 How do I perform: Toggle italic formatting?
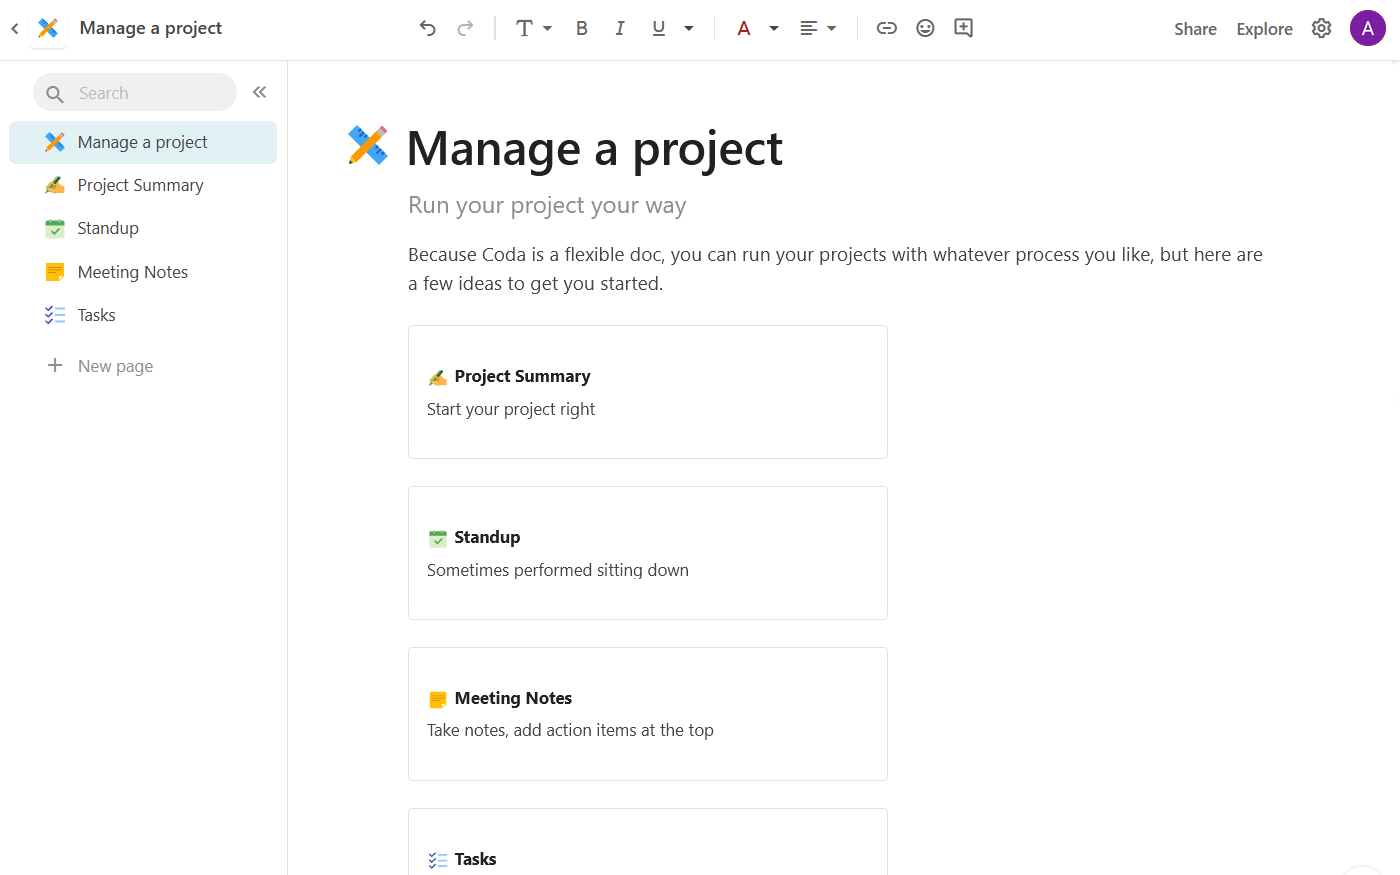(620, 28)
